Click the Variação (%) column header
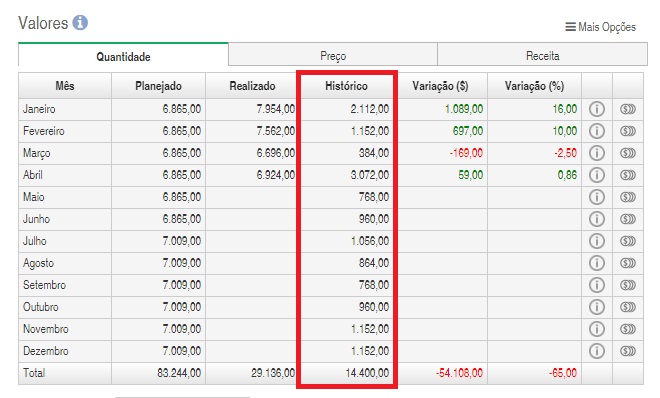The width and height of the screenshot is (660, 398). [534, 86]
